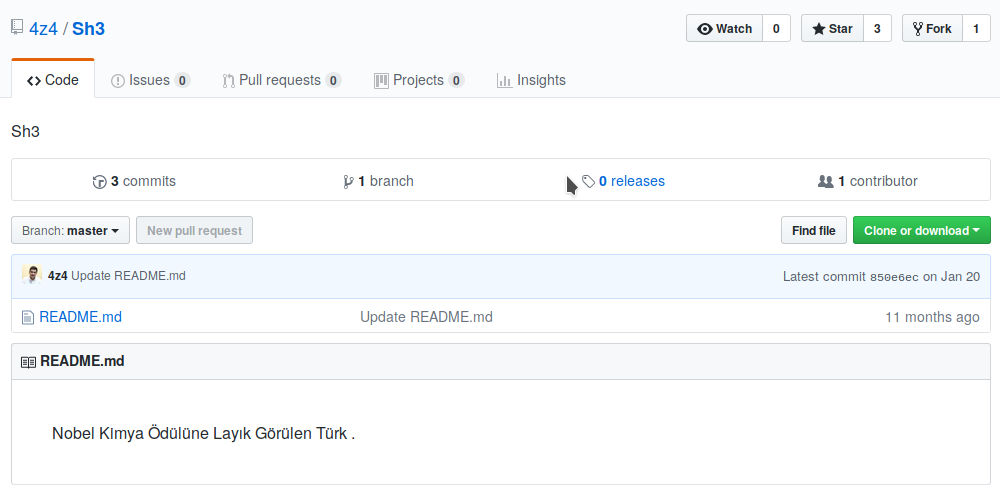Click the repository book icon beside 4z4
Viewport: 1000px width, 497px height.
click(x=17, y=27)
